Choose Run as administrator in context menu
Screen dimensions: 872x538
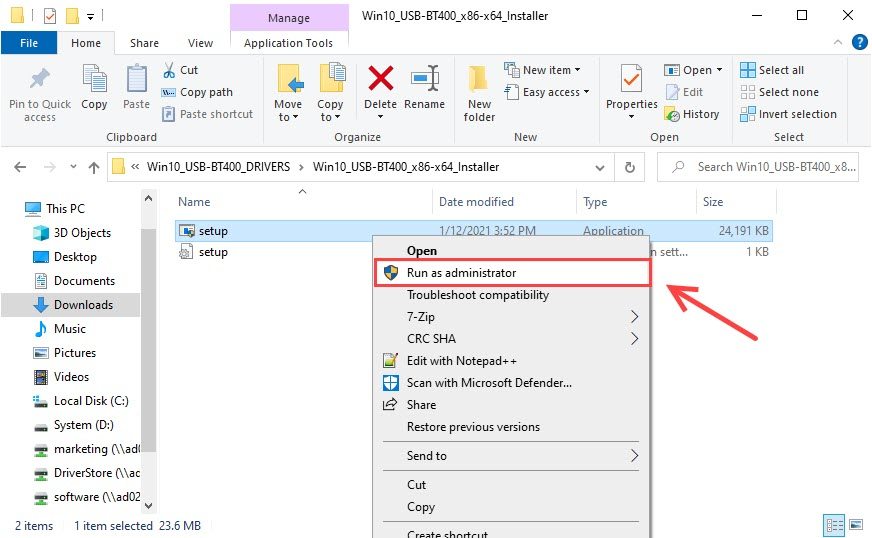pos(461,273)
